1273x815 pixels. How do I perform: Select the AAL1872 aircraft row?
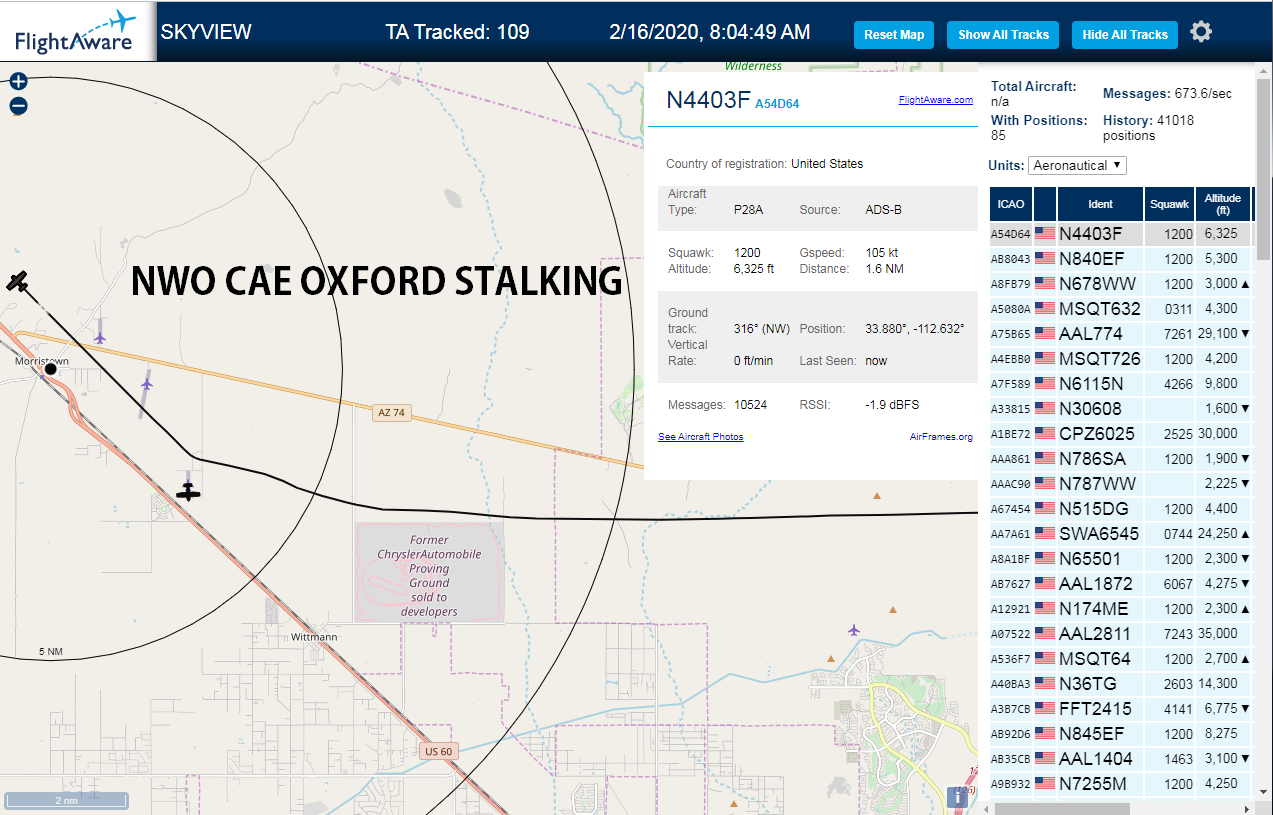tap(1120, 584)
